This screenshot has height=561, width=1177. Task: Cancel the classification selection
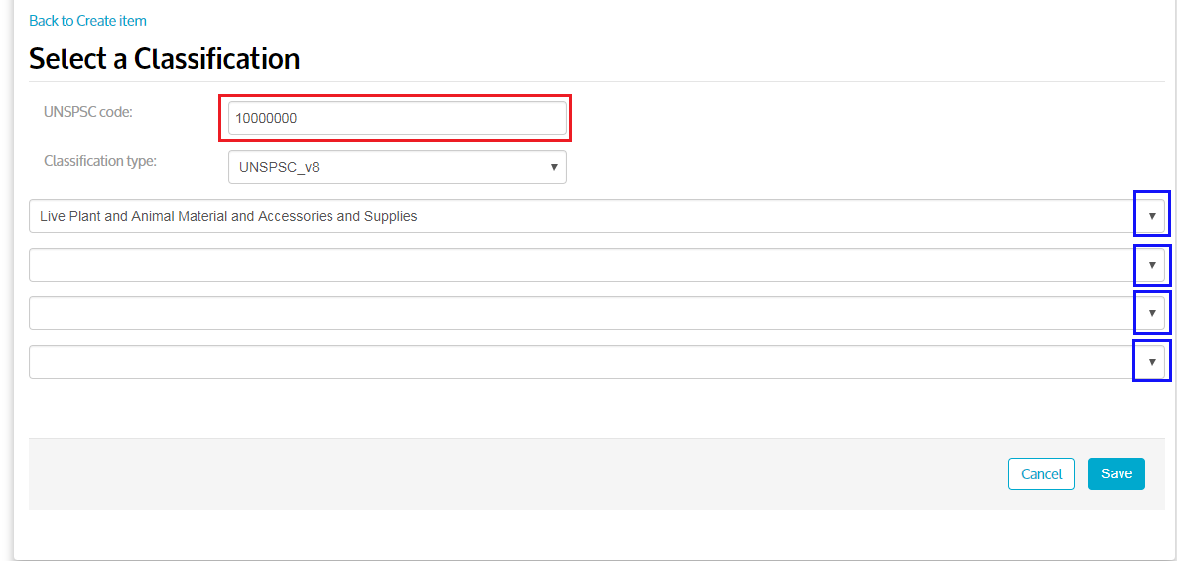click(x=1041, y=474)
